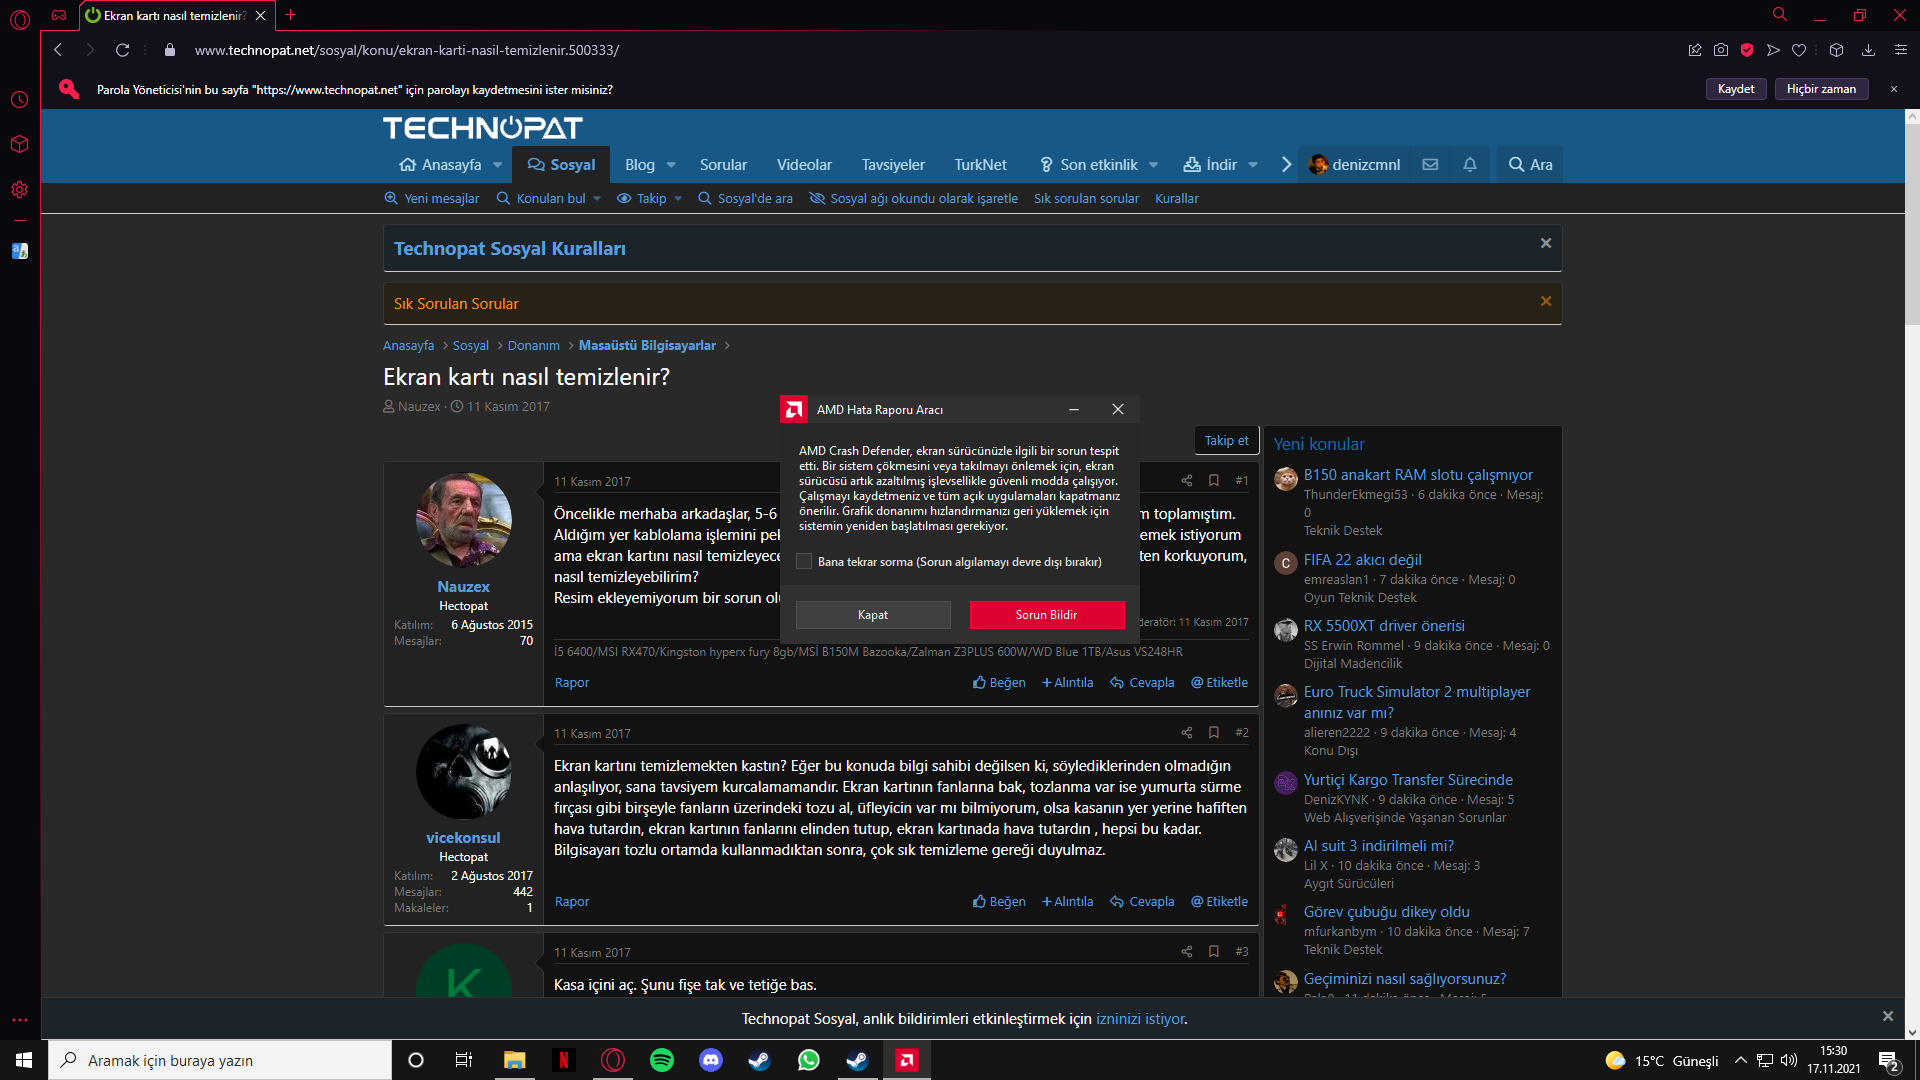
Task: Open the inbox envelope icon in the site header
Action: pos(1430,165)
